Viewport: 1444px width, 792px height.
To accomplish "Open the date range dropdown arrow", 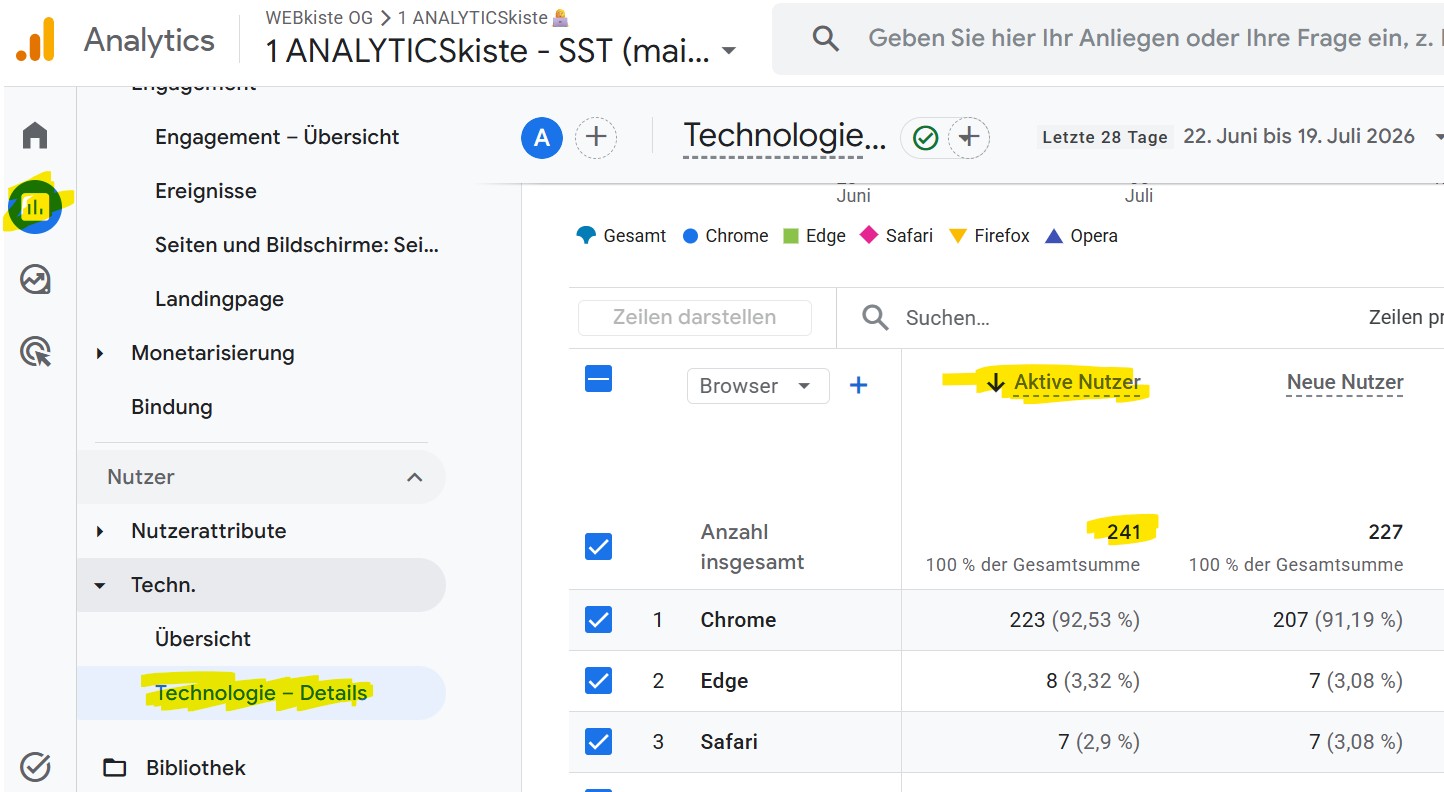I will (1438, 137).
